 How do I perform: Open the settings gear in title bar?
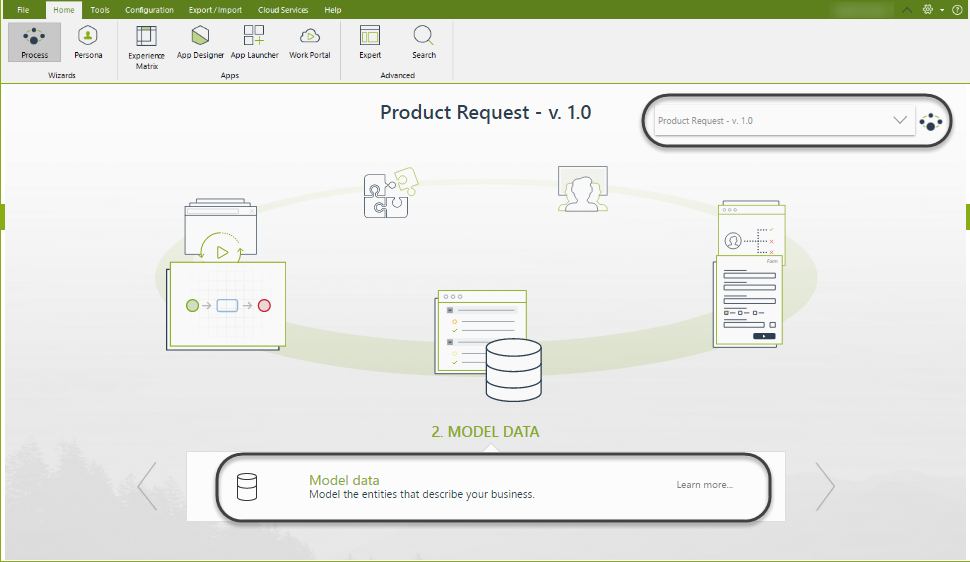click(x=927, y=9)
